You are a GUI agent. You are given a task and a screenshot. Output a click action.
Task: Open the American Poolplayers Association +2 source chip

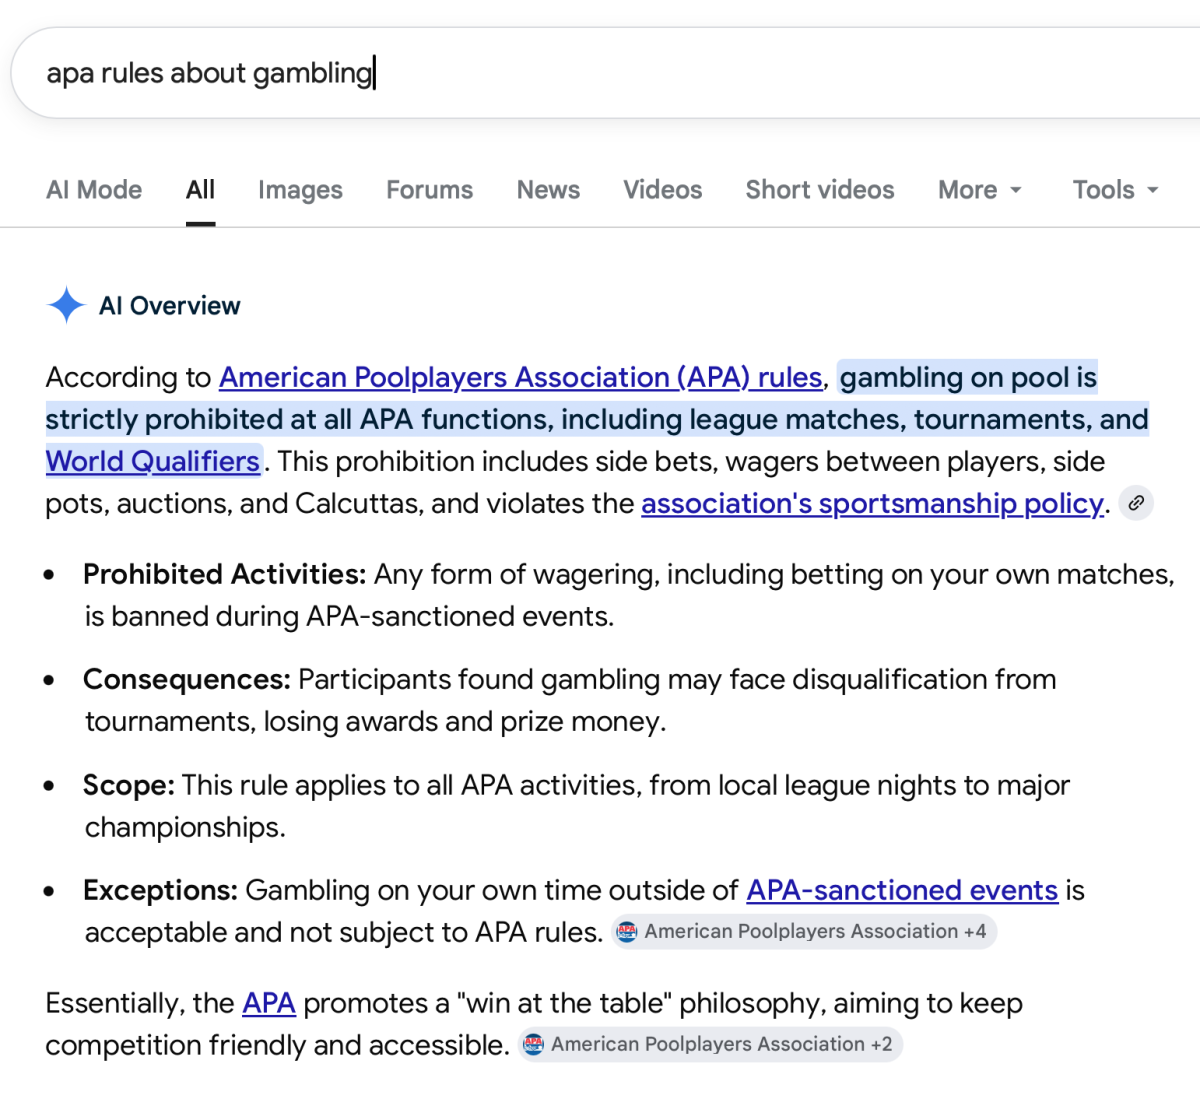710,1045
